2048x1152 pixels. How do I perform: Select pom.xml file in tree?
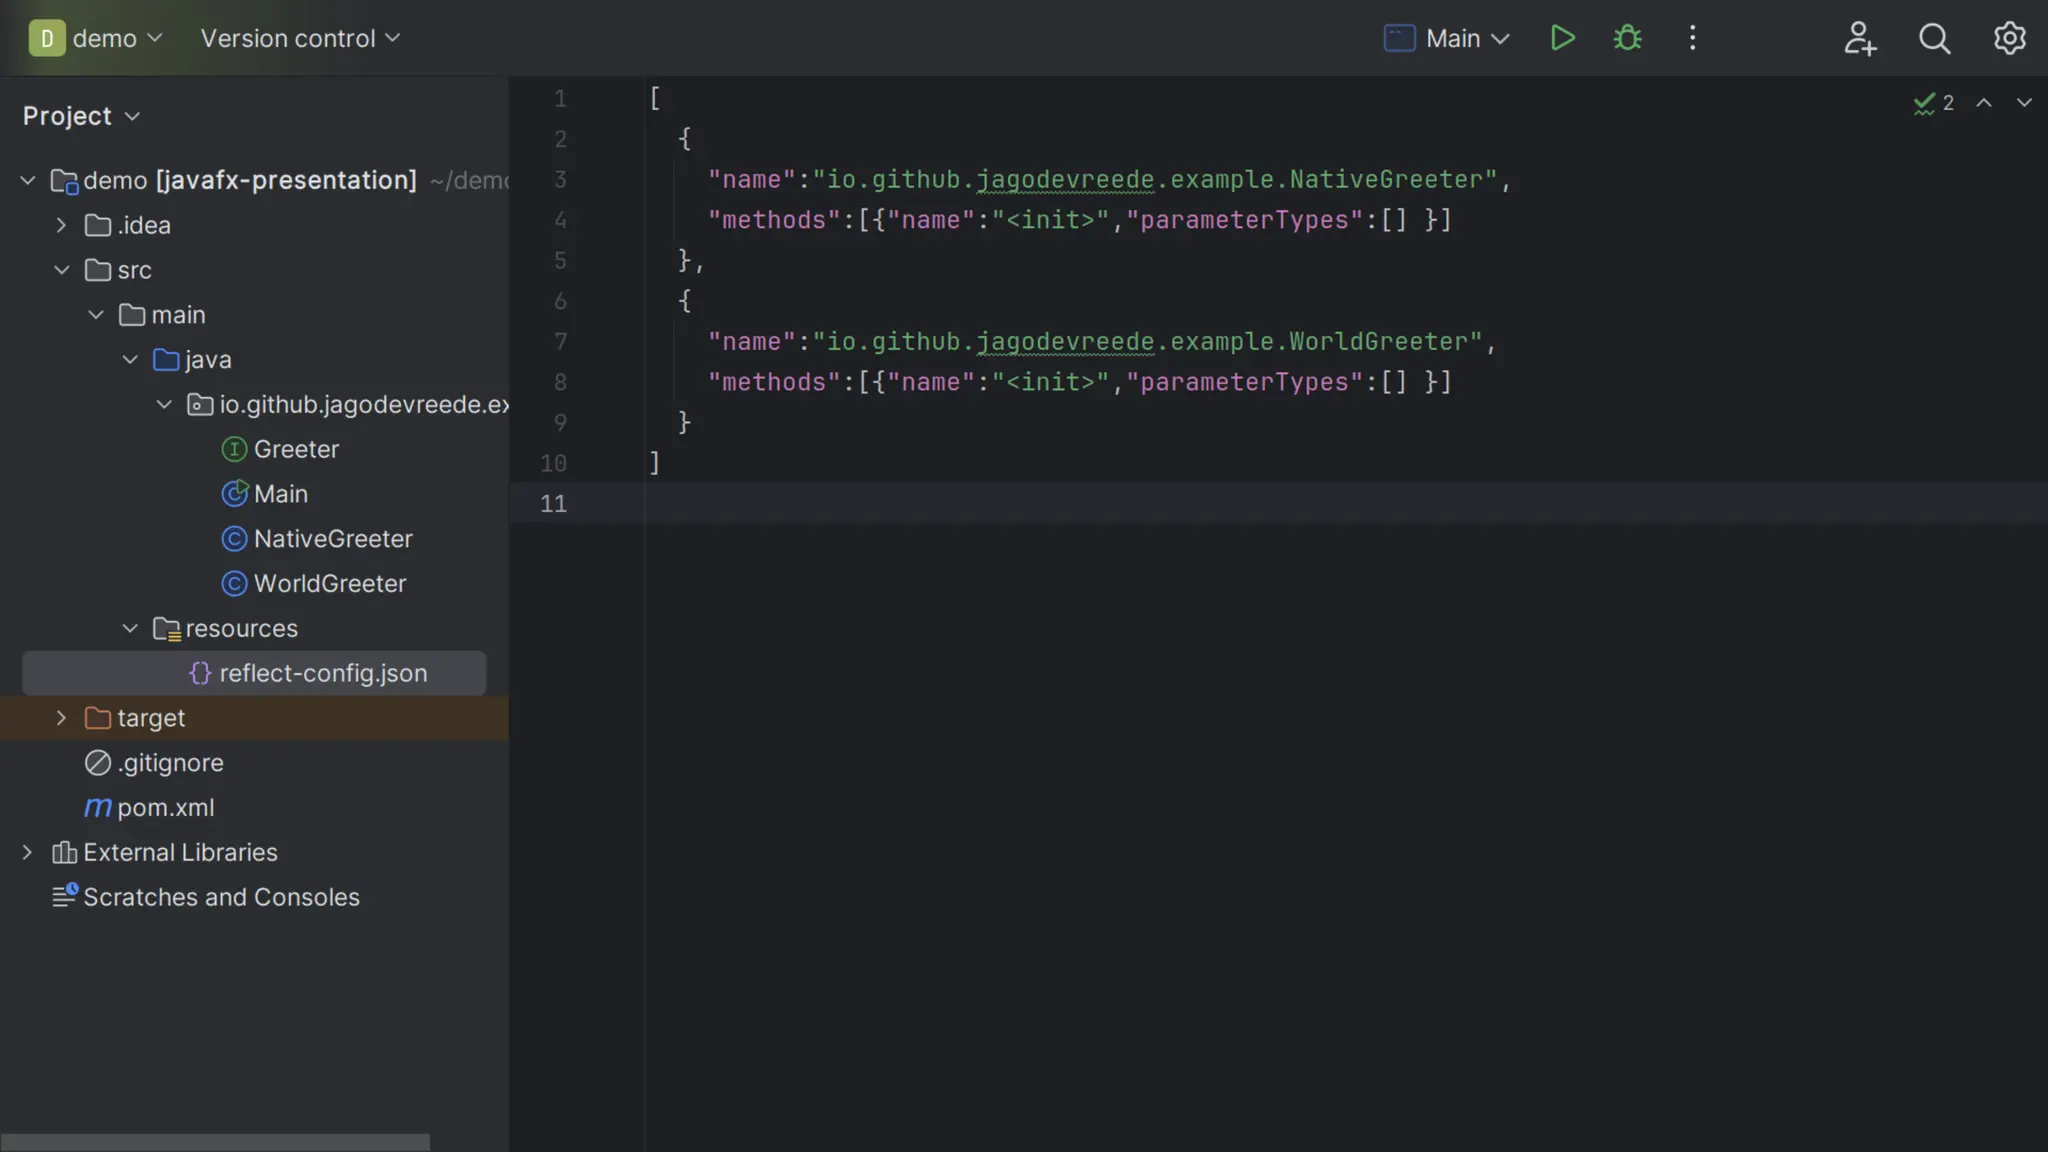pyautogui.click(x=165, y=808)
